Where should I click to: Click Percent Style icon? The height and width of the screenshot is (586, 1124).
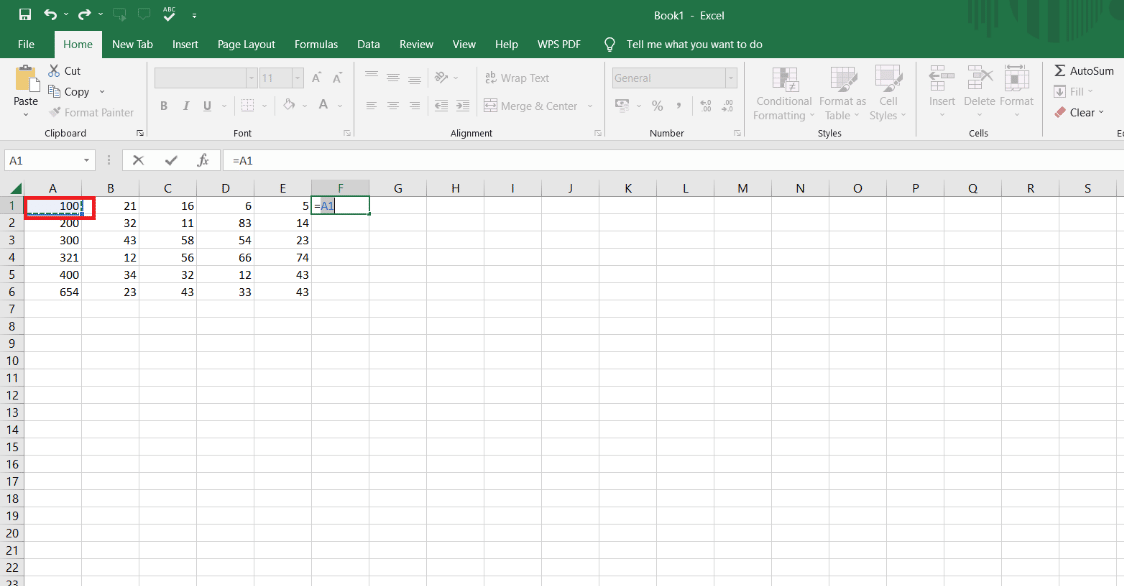click(657, 105)
